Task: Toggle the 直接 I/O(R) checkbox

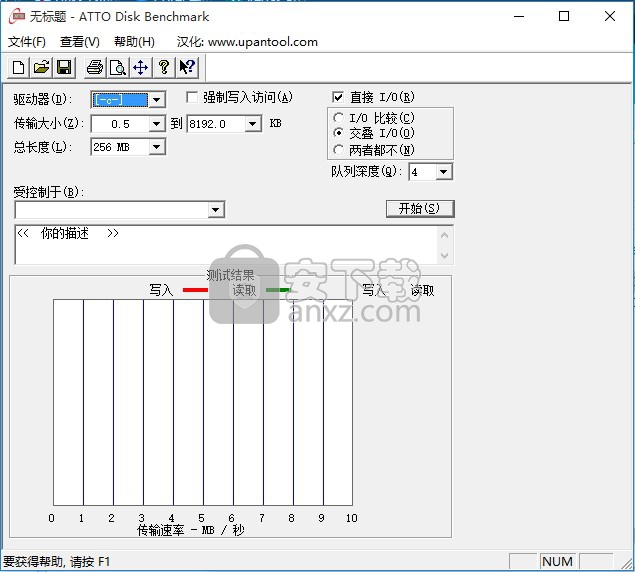Action: [338, 97]
